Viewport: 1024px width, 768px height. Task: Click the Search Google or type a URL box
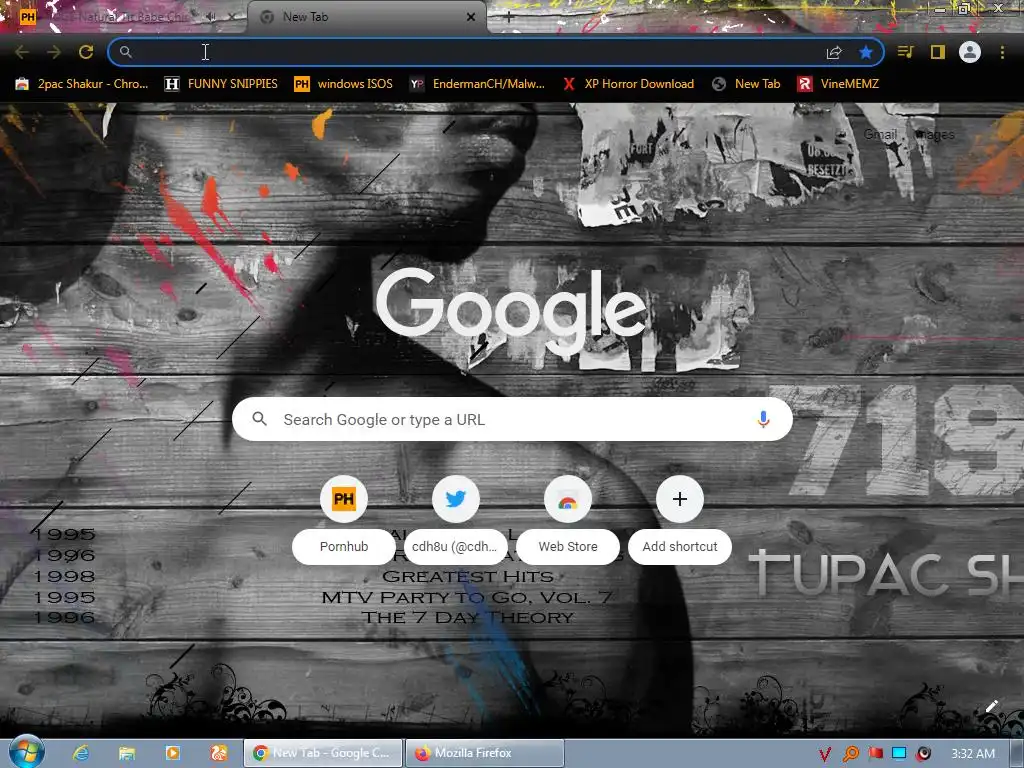512,419
